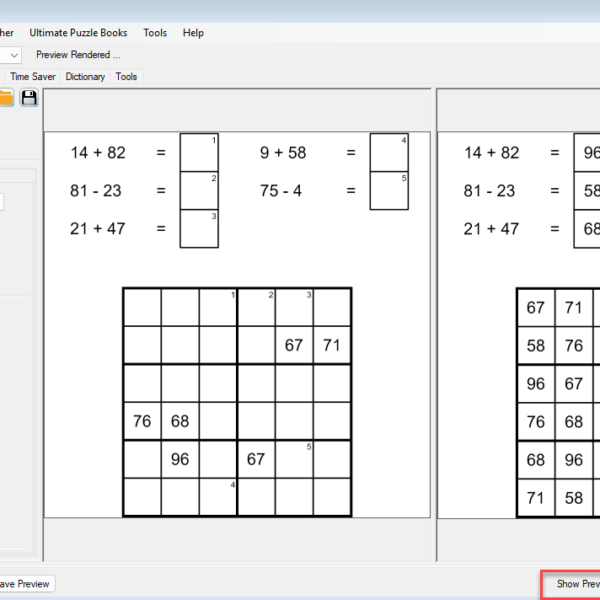Click the floppy disk save icon
The width and height of the screenshot is (600, 600).
[x=29, y=98]
